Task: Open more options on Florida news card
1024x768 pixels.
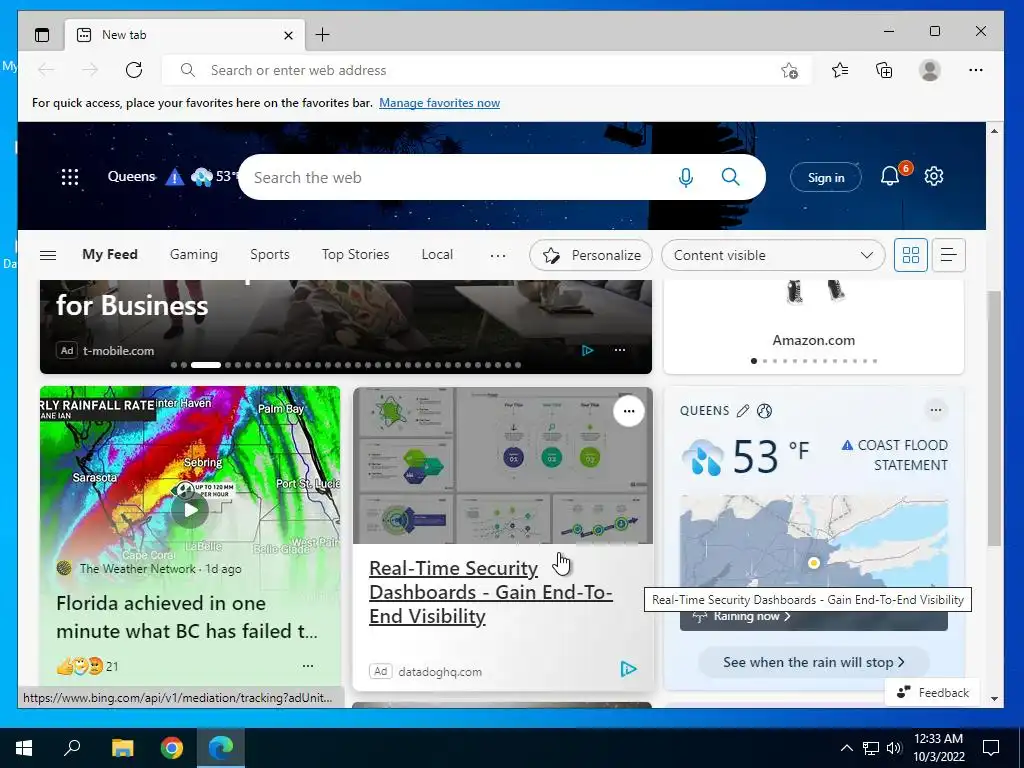Action: coord(308,666)
